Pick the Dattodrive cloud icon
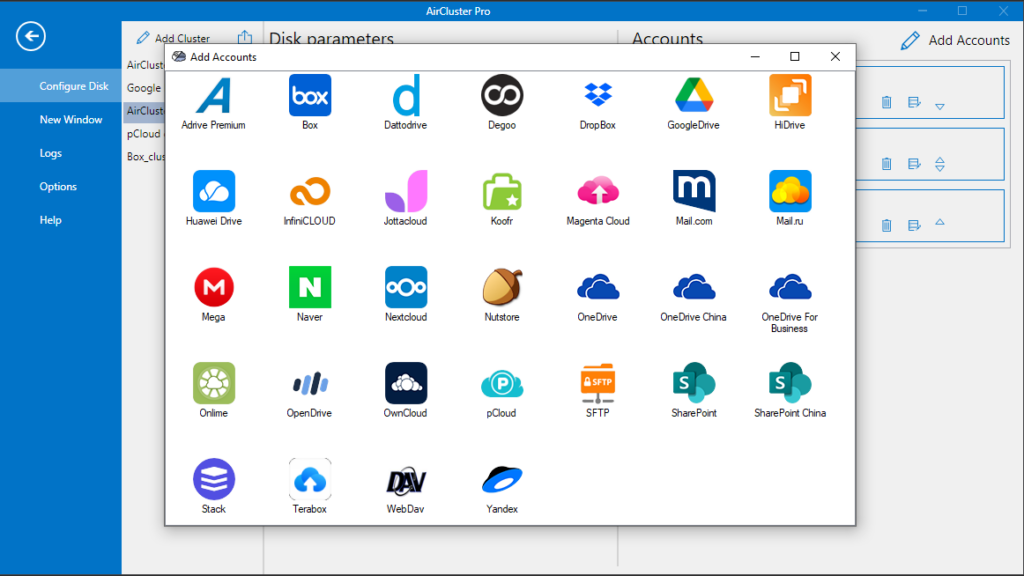The image size is (1024, 576). 406,95
